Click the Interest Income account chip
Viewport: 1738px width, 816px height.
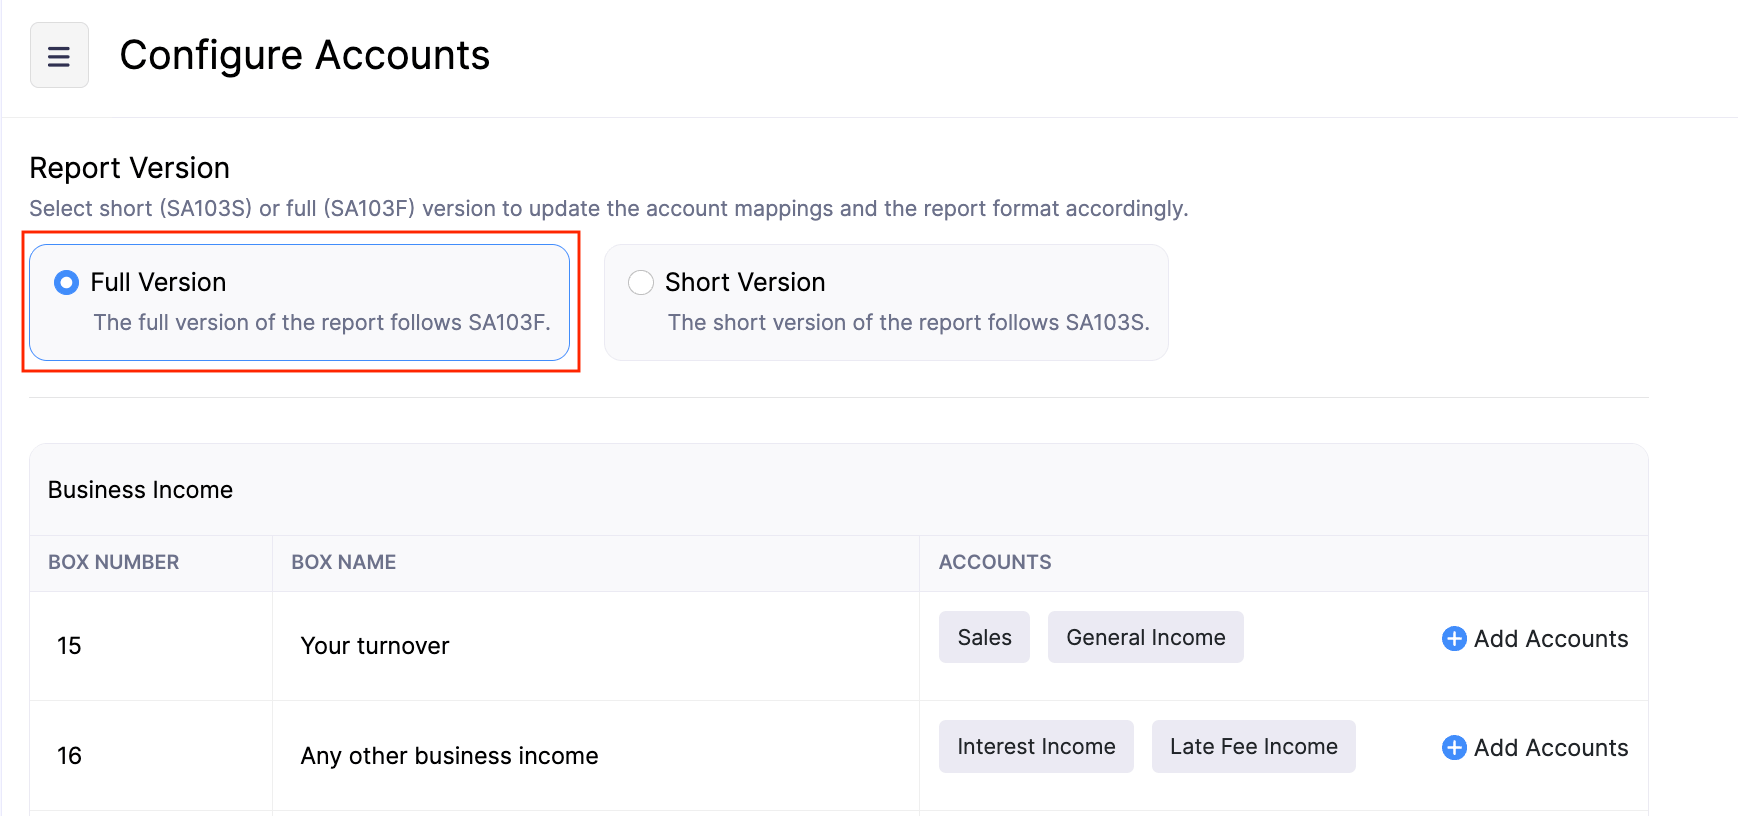click(x=1035, y=747)
